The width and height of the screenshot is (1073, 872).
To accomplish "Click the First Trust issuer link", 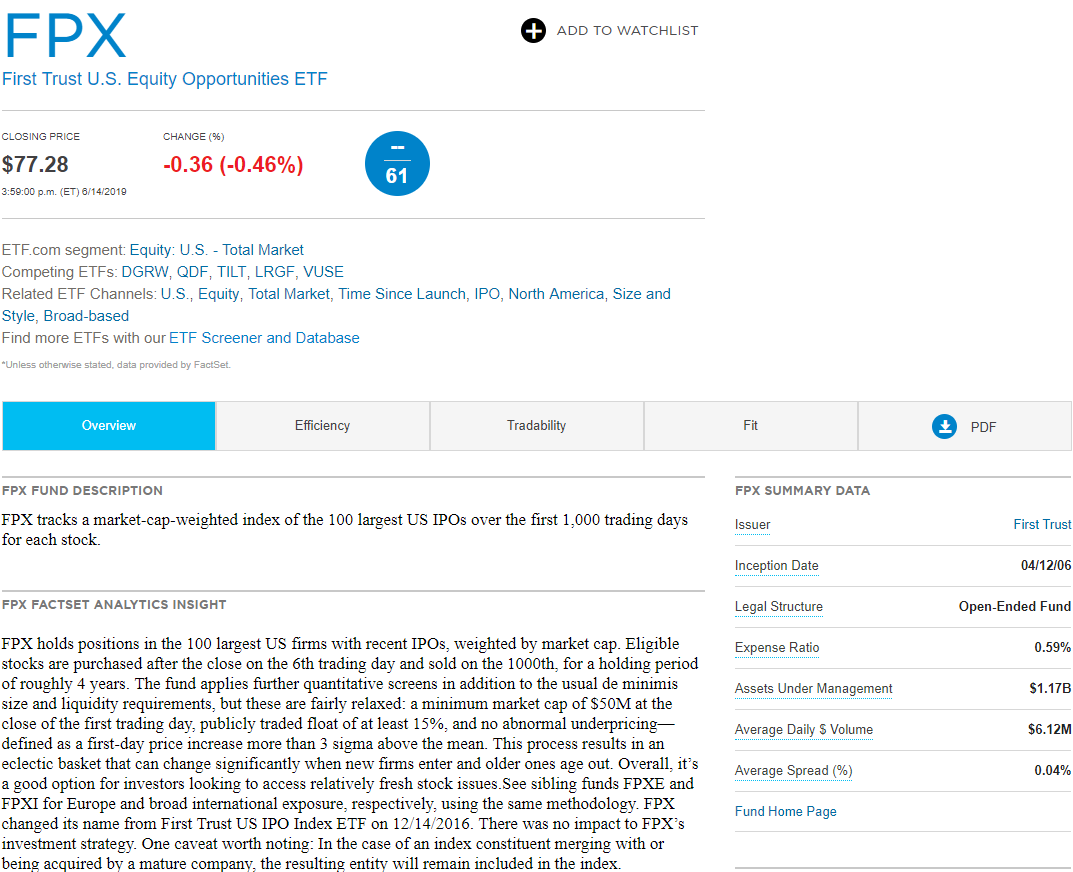I will tap(1042, 524).
